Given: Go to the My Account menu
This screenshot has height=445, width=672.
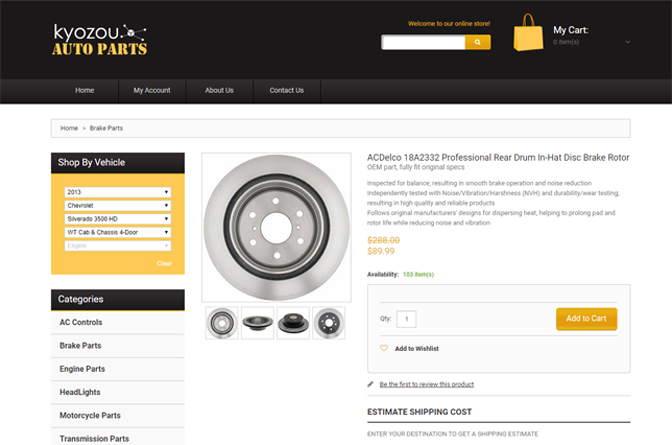Looking at the screenshot, I should [152, 90].
